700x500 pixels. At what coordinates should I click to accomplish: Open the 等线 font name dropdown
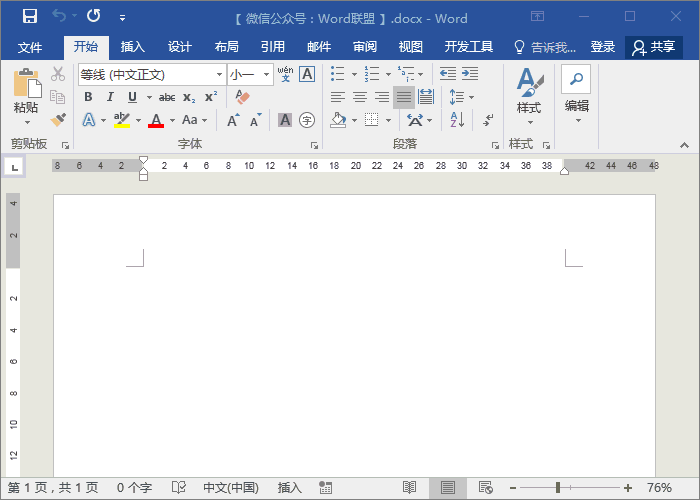(x=219, y=75)
